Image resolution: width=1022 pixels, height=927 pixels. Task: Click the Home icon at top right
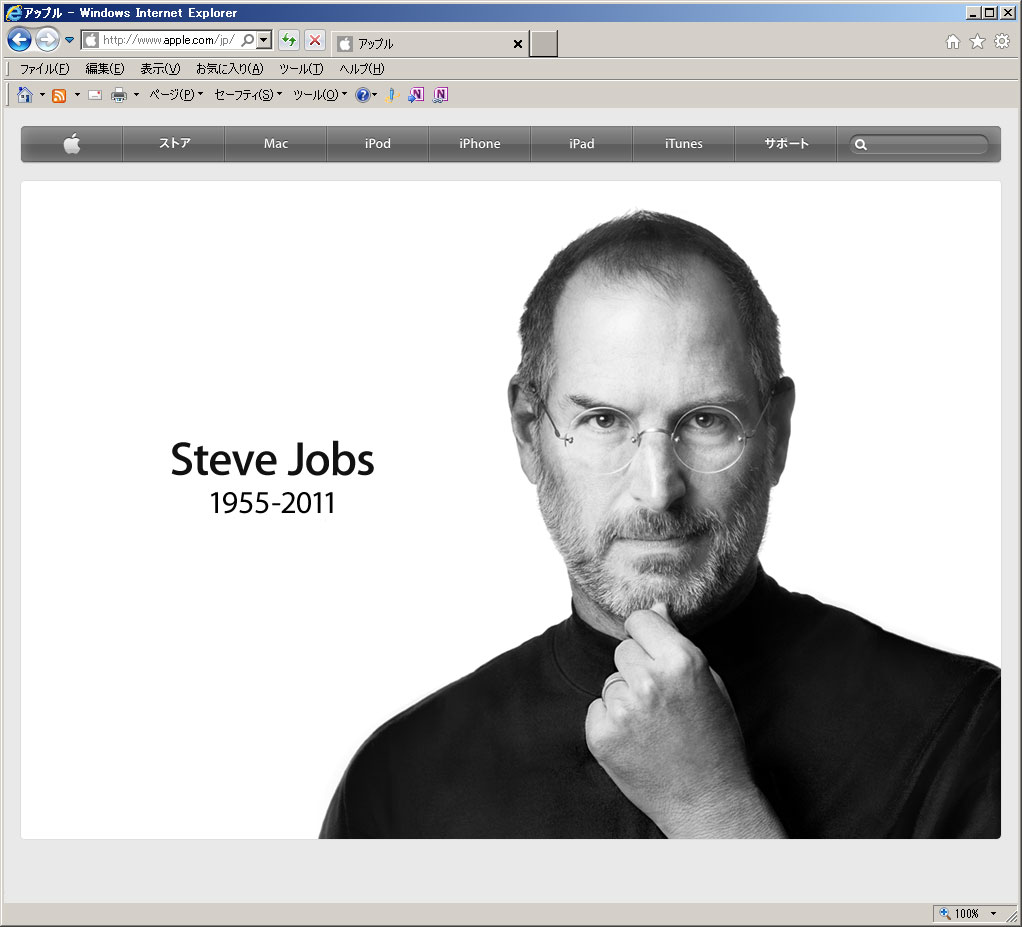[x=952, y=42]
